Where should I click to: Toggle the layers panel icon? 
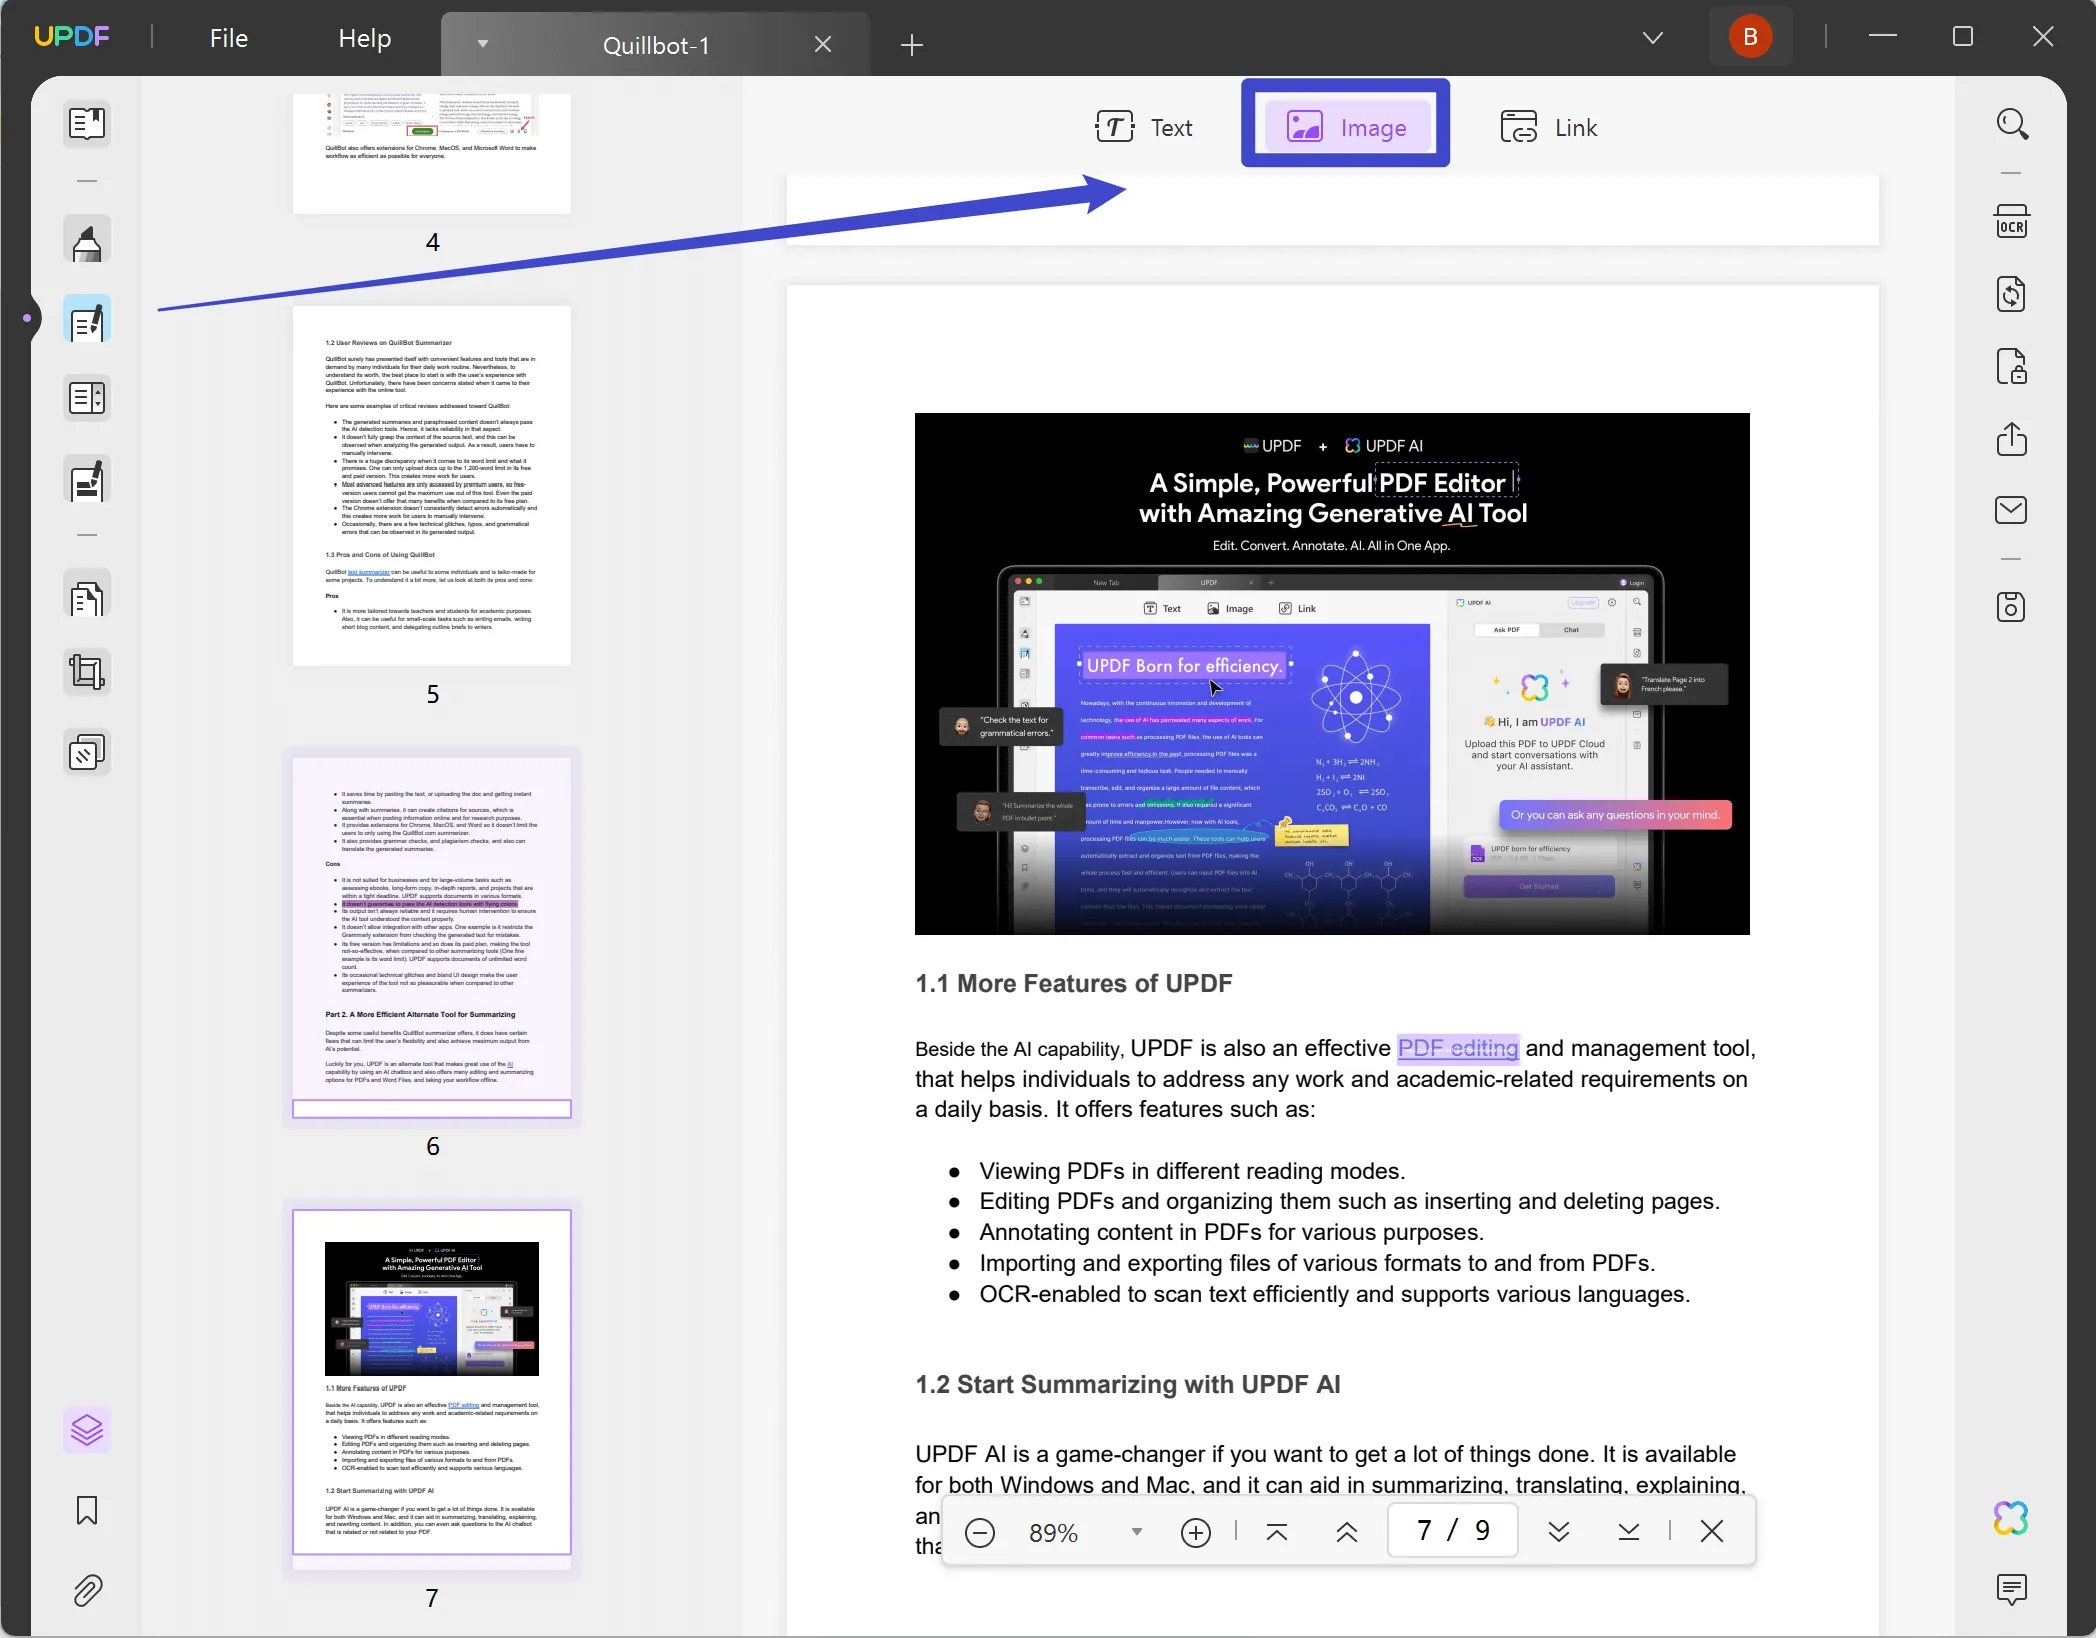[x=87, y=1427]
